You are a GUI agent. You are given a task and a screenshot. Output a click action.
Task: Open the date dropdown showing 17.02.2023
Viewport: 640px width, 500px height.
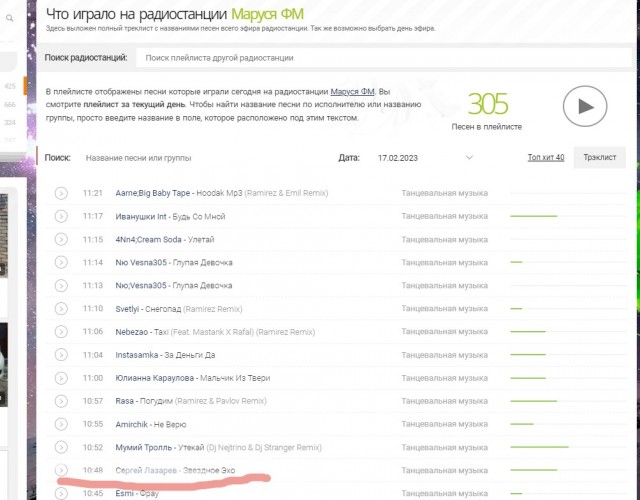pos(424,158)
